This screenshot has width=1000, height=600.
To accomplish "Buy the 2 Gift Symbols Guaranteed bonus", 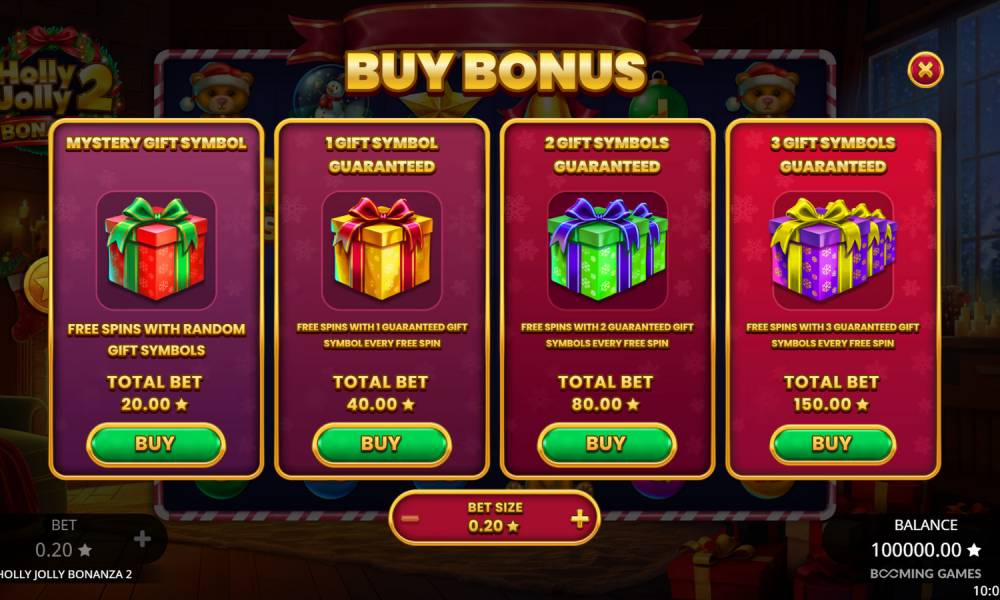I will pyautogui.click(x=607, y=444).
